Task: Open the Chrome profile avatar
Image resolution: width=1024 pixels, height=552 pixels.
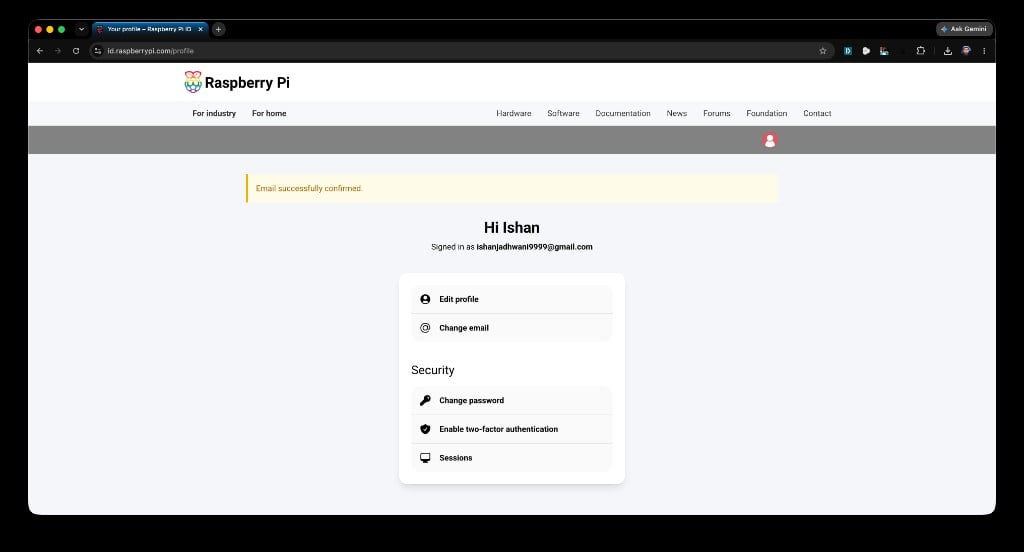Action: coord(966,50)
